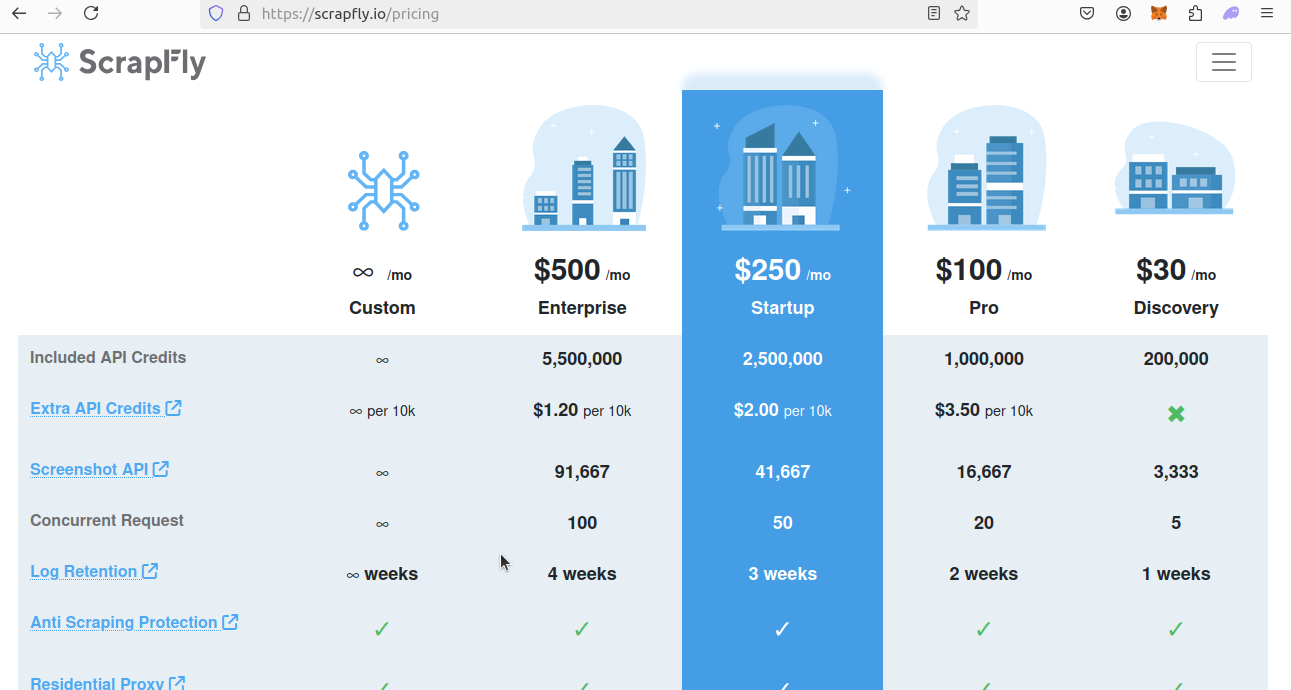Click the Concurrent Request row label

coord(107,520)
